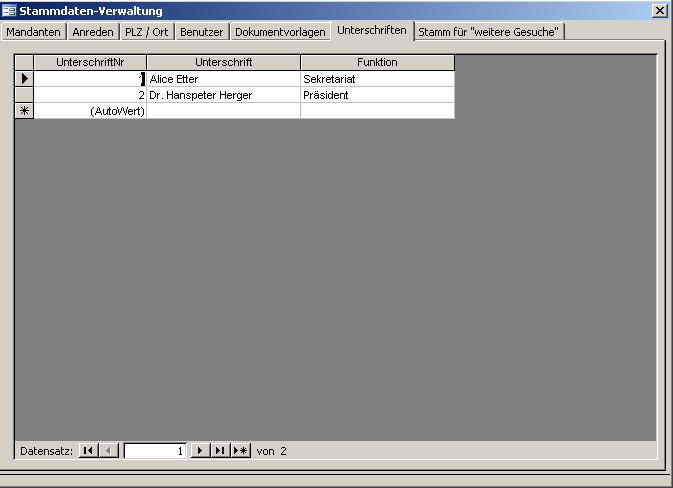Switch to the Anreden tab
This screenshot has height=488, width=673.
coord(93,32)
